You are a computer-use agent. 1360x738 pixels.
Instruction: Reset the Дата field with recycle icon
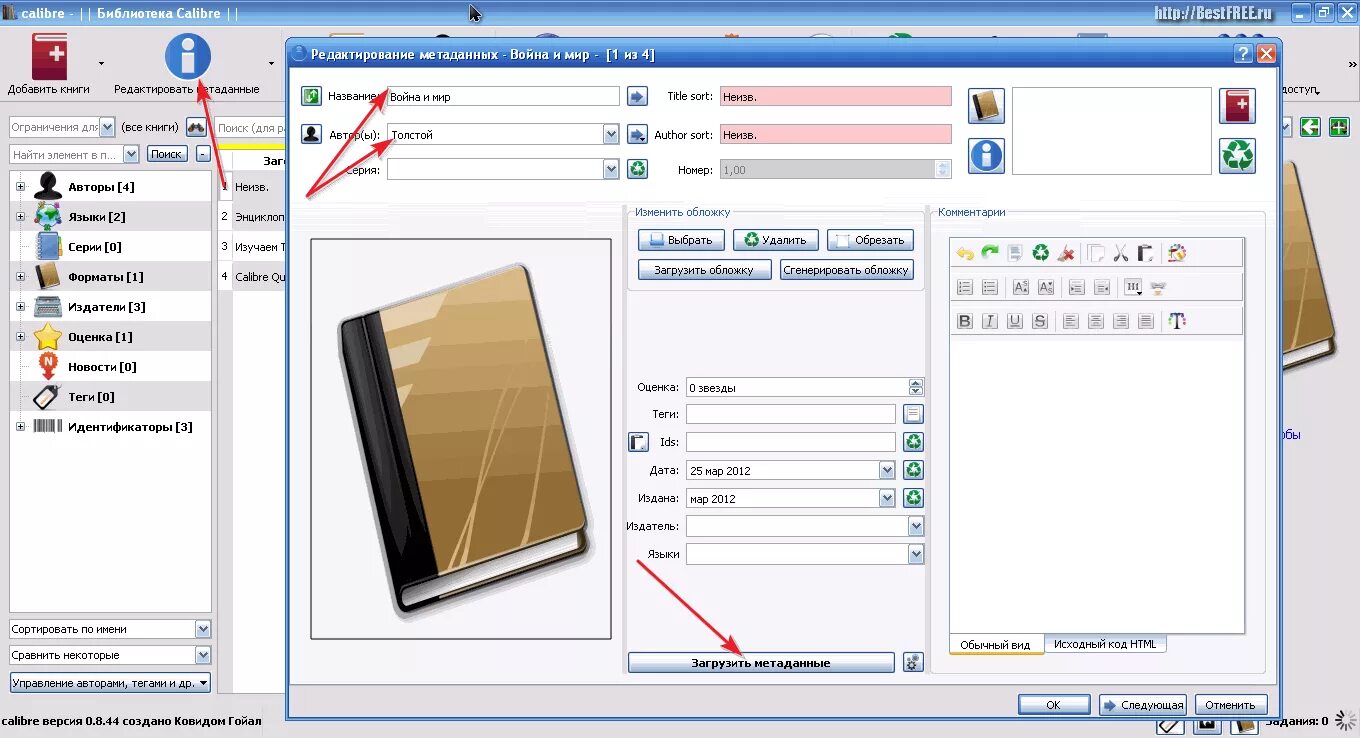coord(913,470)
